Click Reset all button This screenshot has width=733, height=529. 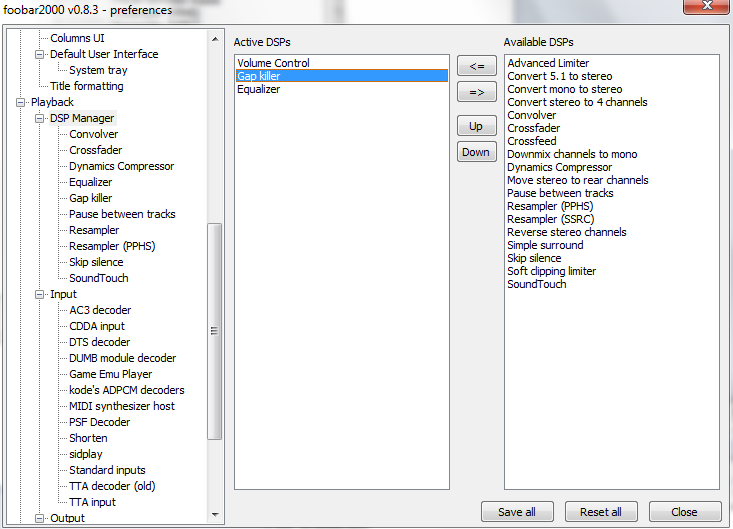point(601,512)
